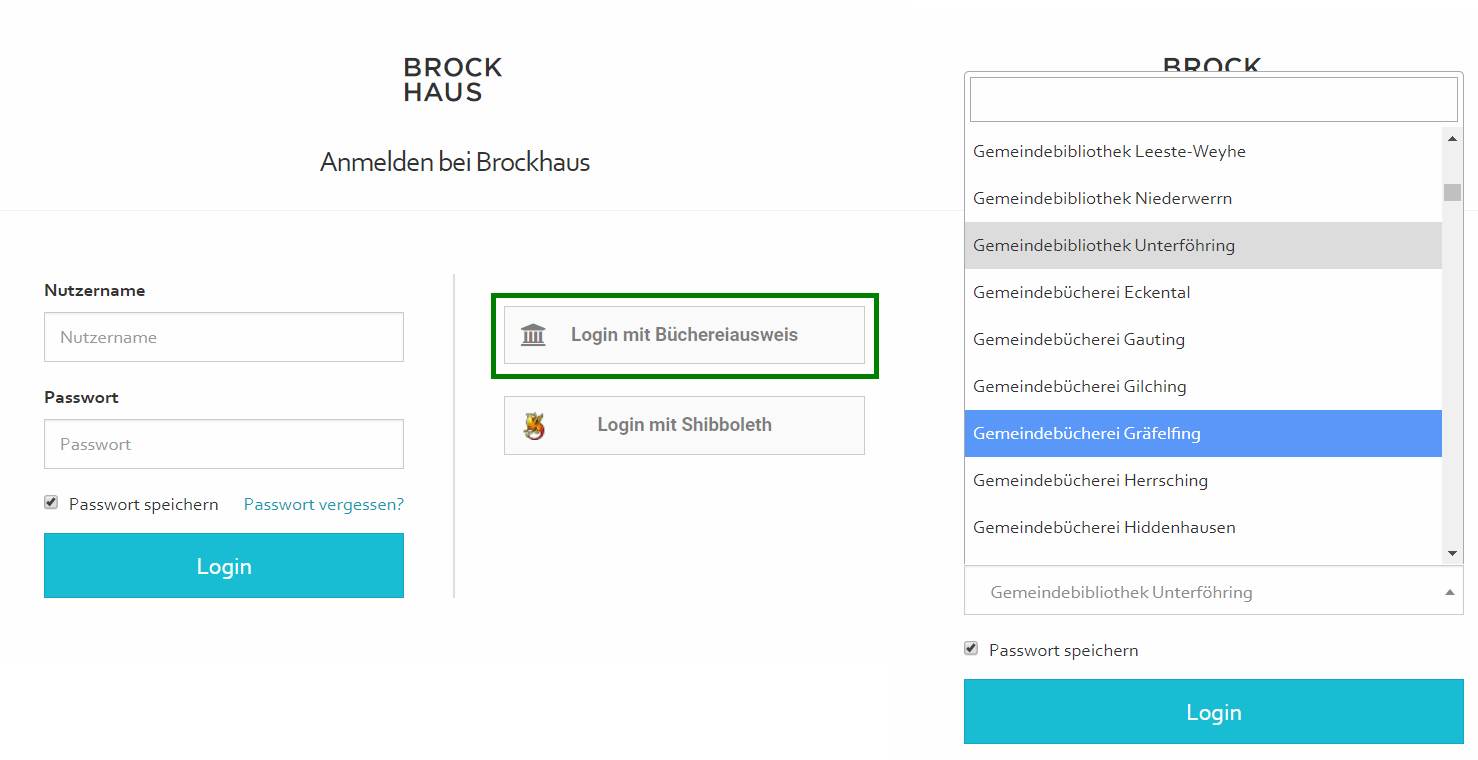Toggle left Passwort speichern checkbox
The image size is (1478, 760).
[51, 503]
